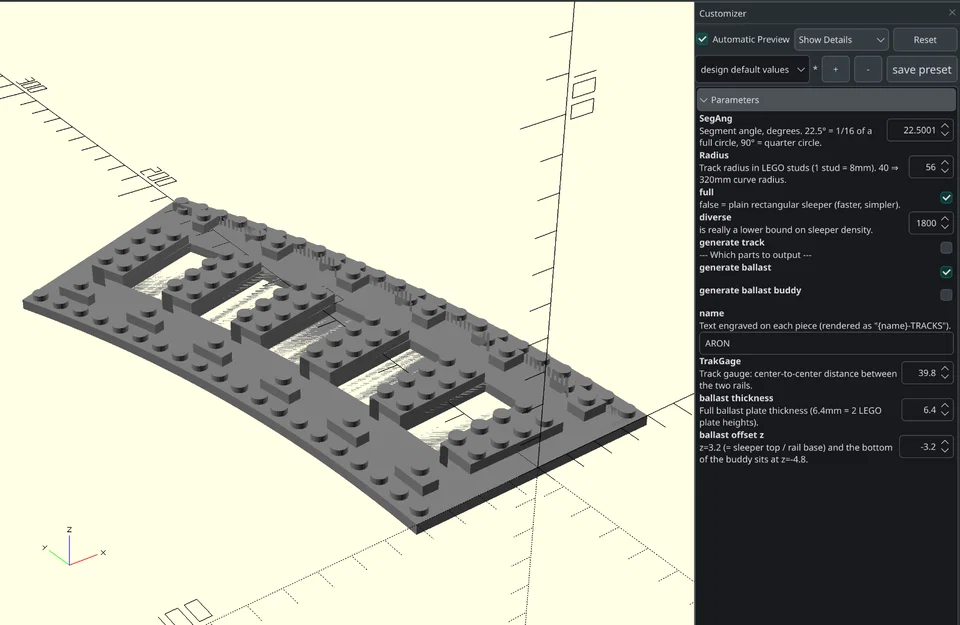The image size is (960, 625).
Task: Increase Radius with the up arrow
Action: [x=945, y=162]
